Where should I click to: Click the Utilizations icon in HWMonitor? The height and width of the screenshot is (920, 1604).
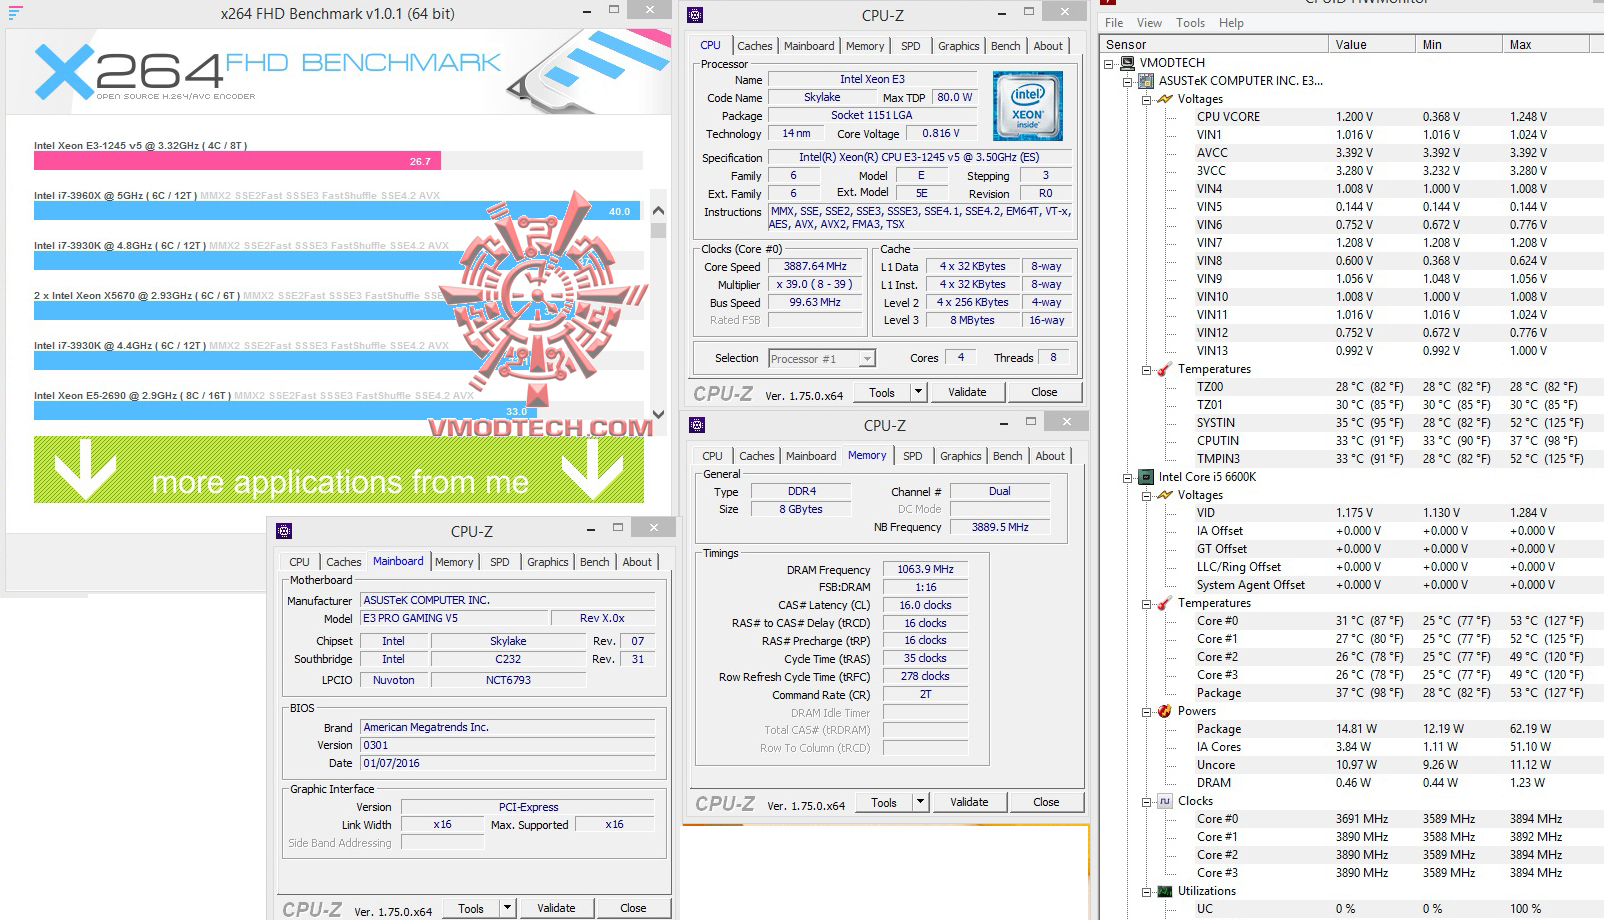(1163, 890)
